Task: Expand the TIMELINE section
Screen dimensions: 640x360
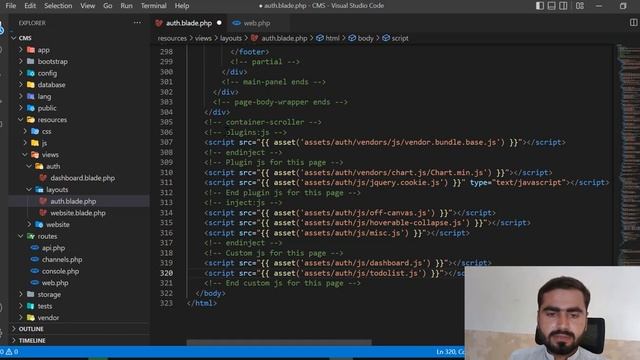Action: (x=32, y=340)
